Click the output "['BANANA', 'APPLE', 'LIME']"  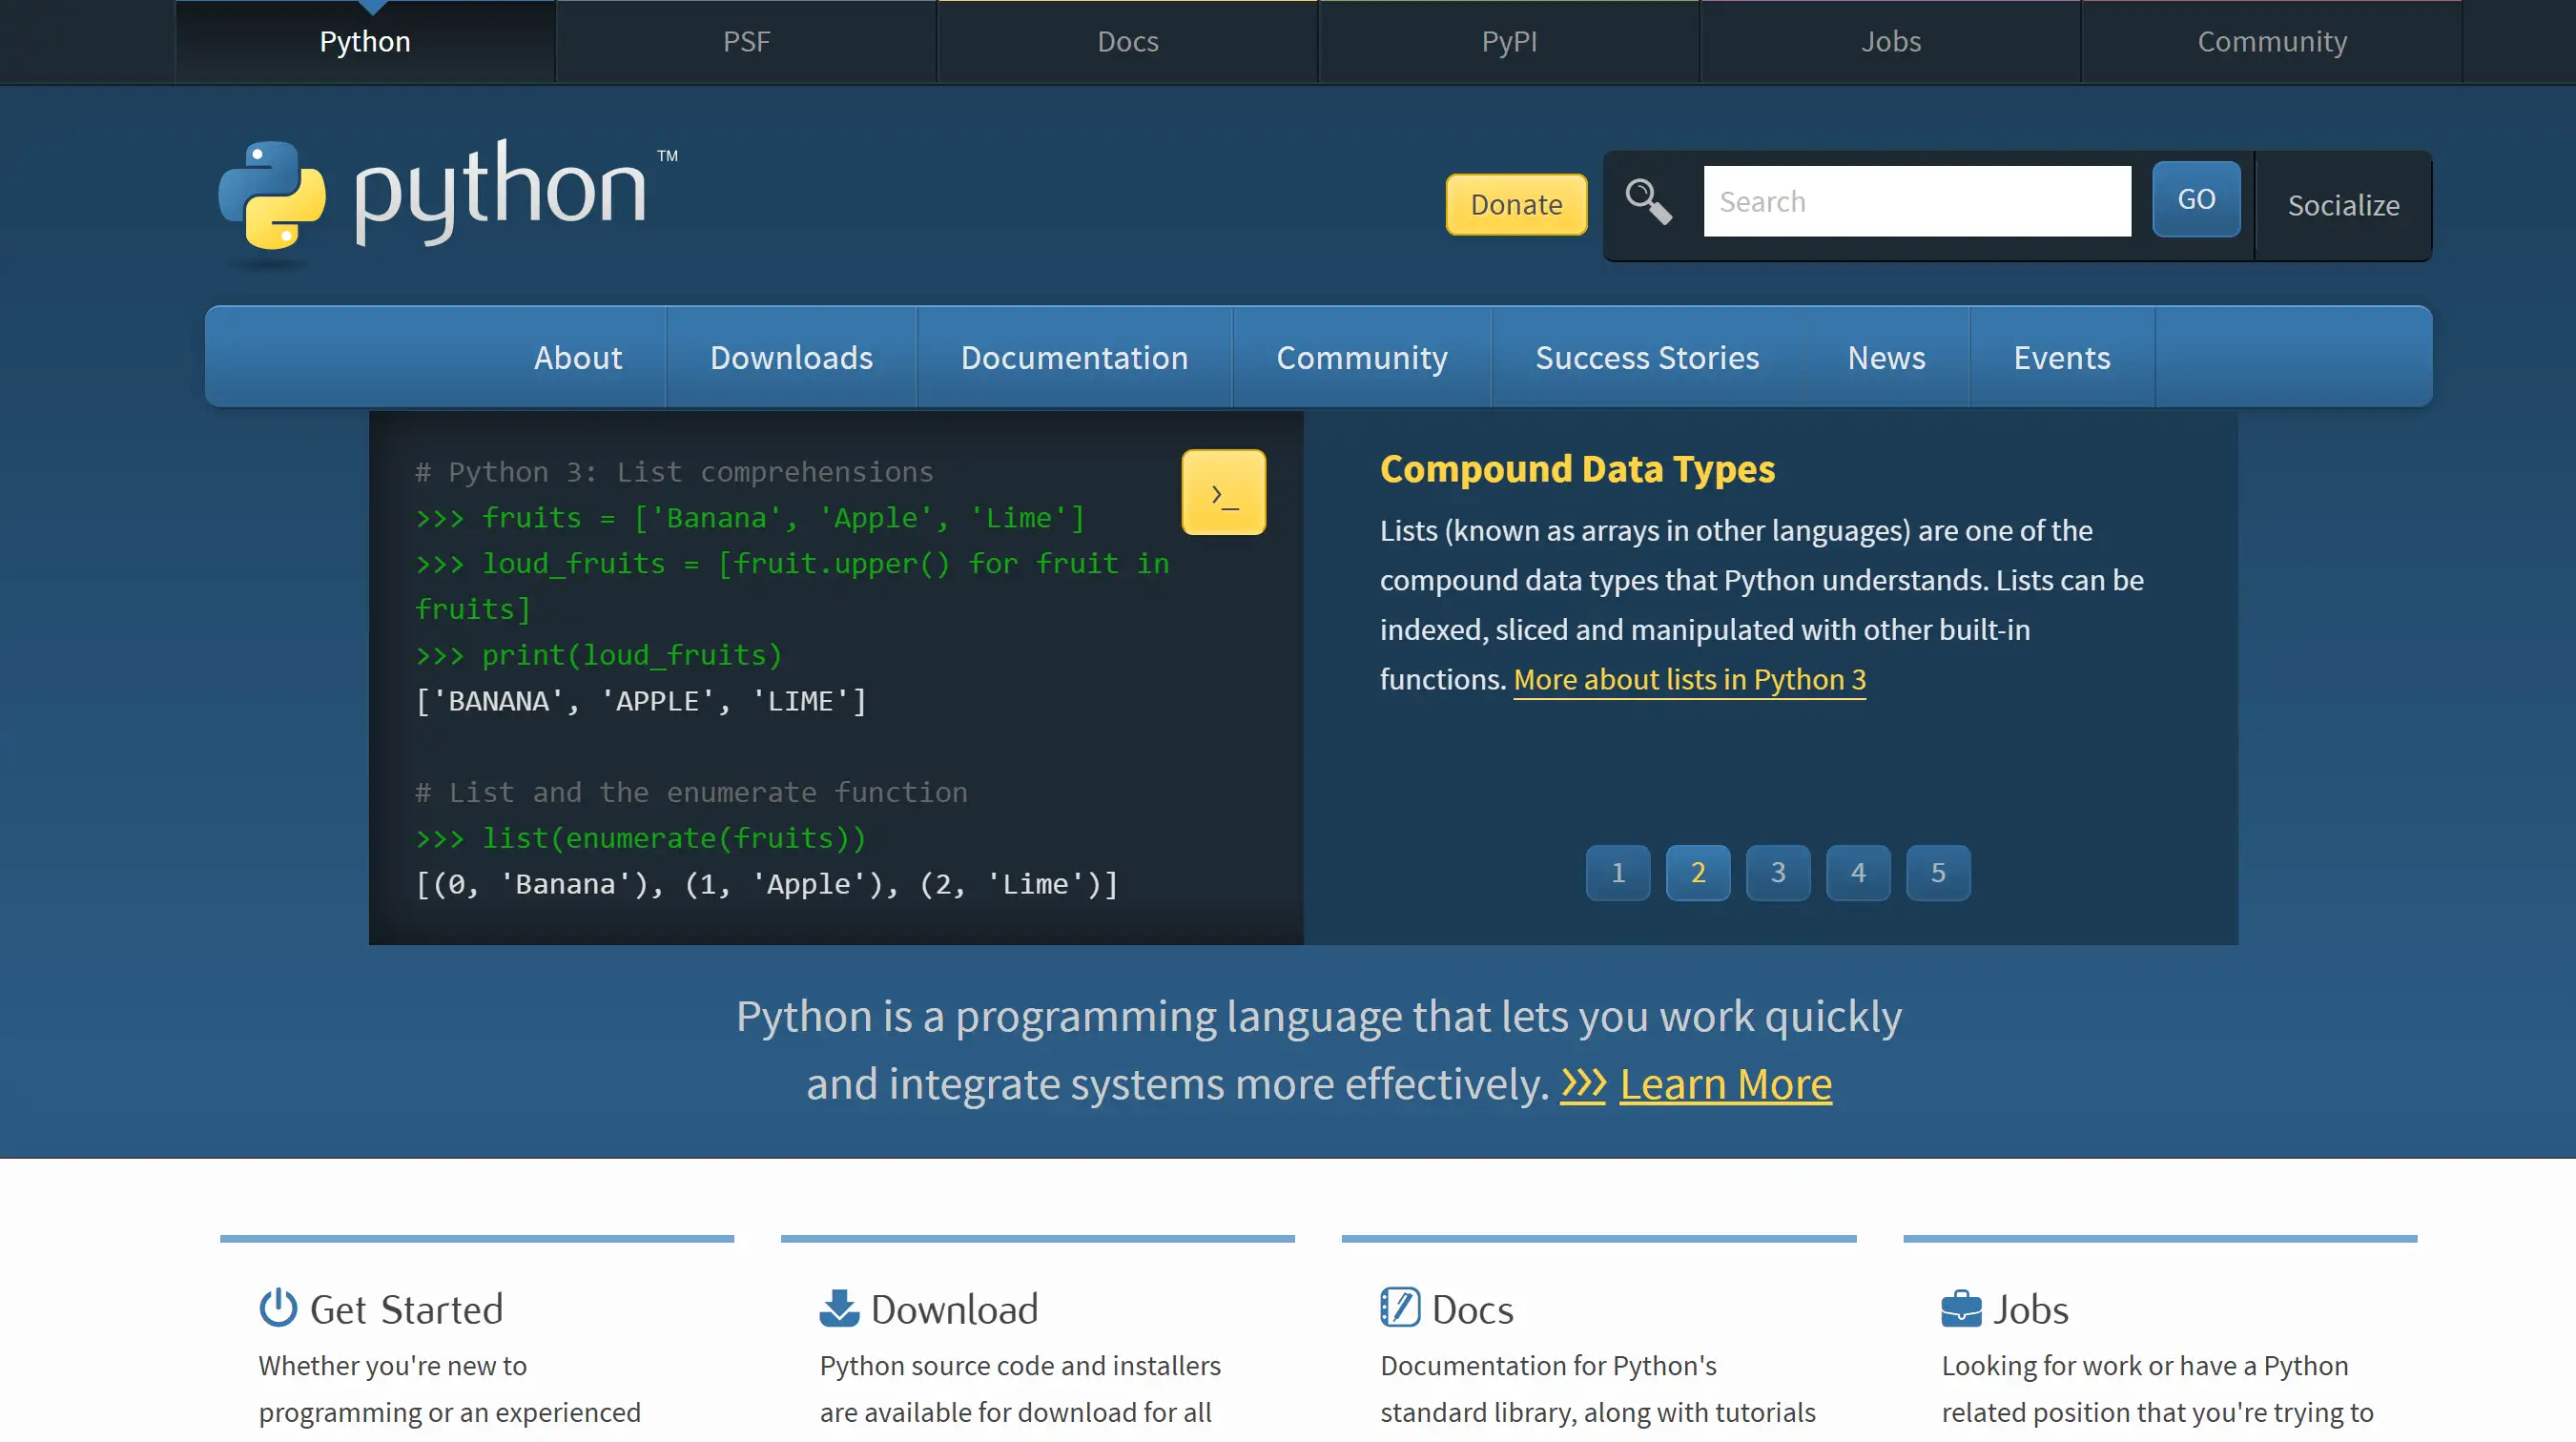pyautogui.click(x=641, y=701)
